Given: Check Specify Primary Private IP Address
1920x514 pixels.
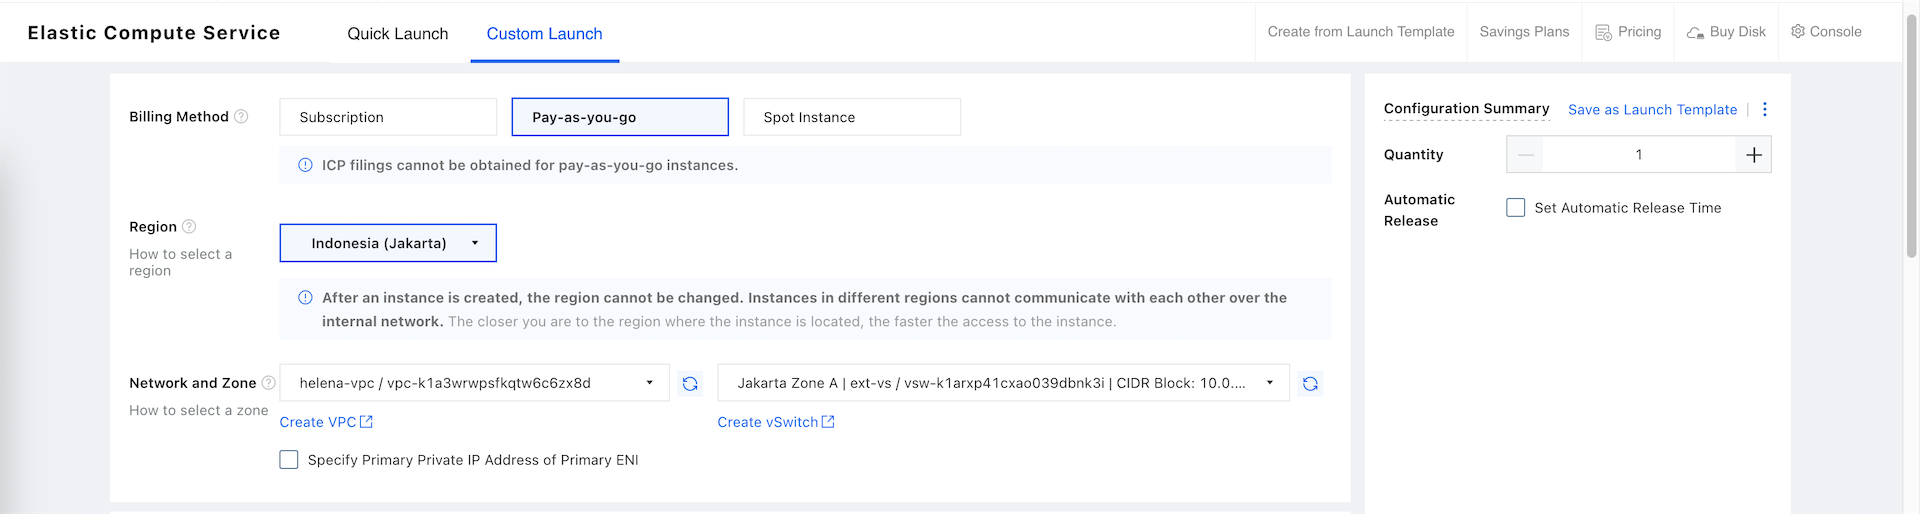Looking at the screenshot, I should (289, 460).
